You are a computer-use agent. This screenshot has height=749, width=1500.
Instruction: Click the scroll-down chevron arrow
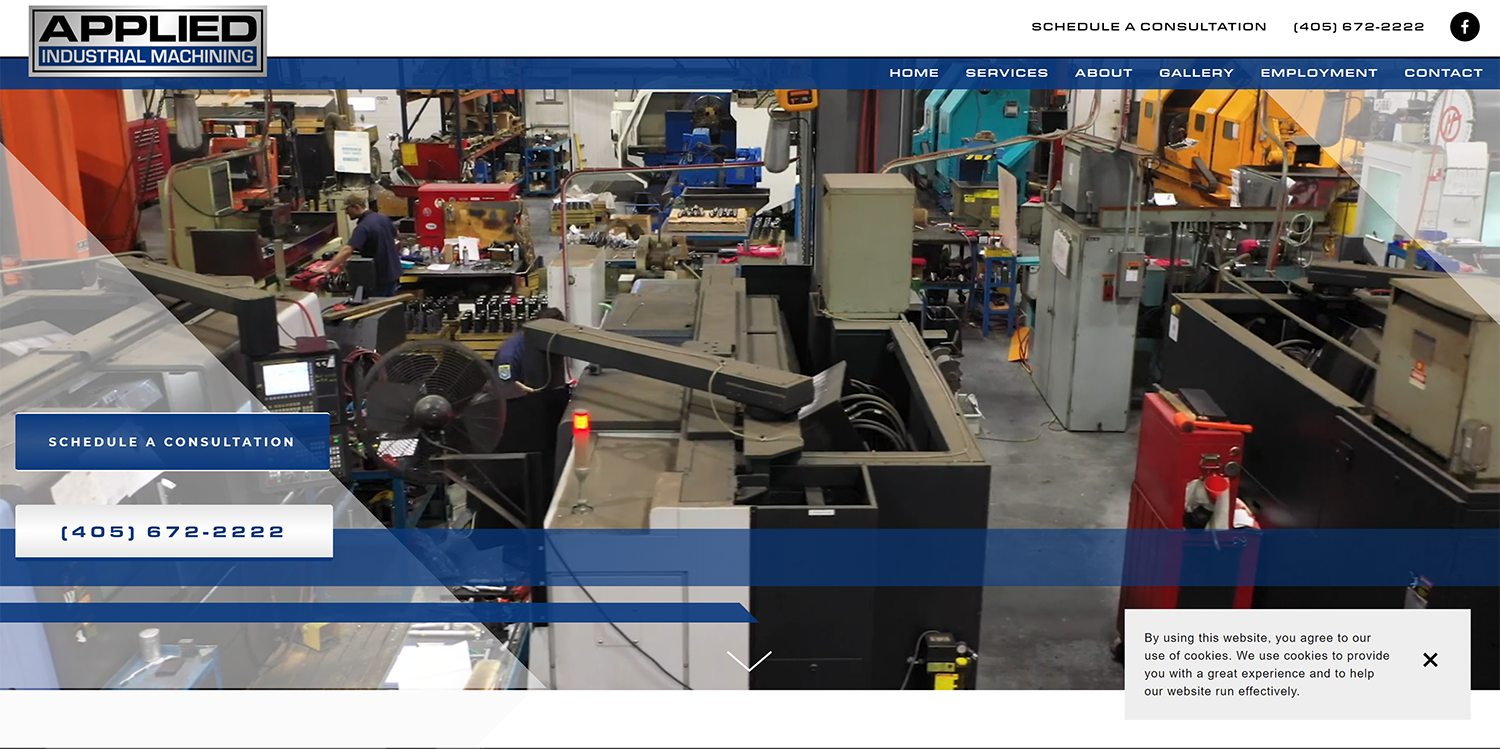[749, 661]
